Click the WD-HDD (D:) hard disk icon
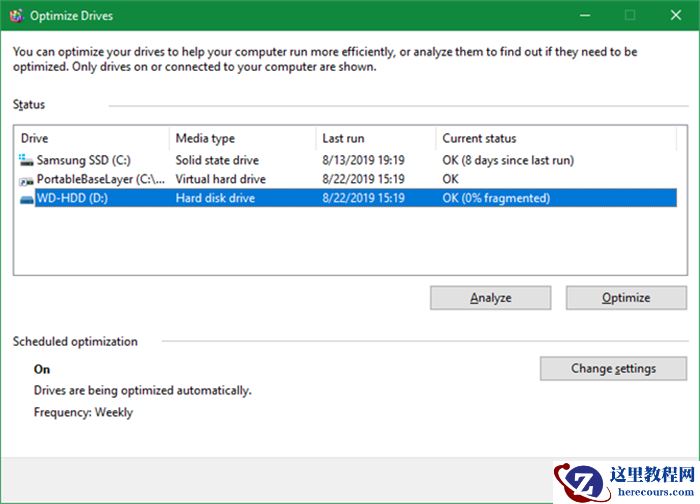The height and width of the screenshot is (504, 700). tap(27, 199)
